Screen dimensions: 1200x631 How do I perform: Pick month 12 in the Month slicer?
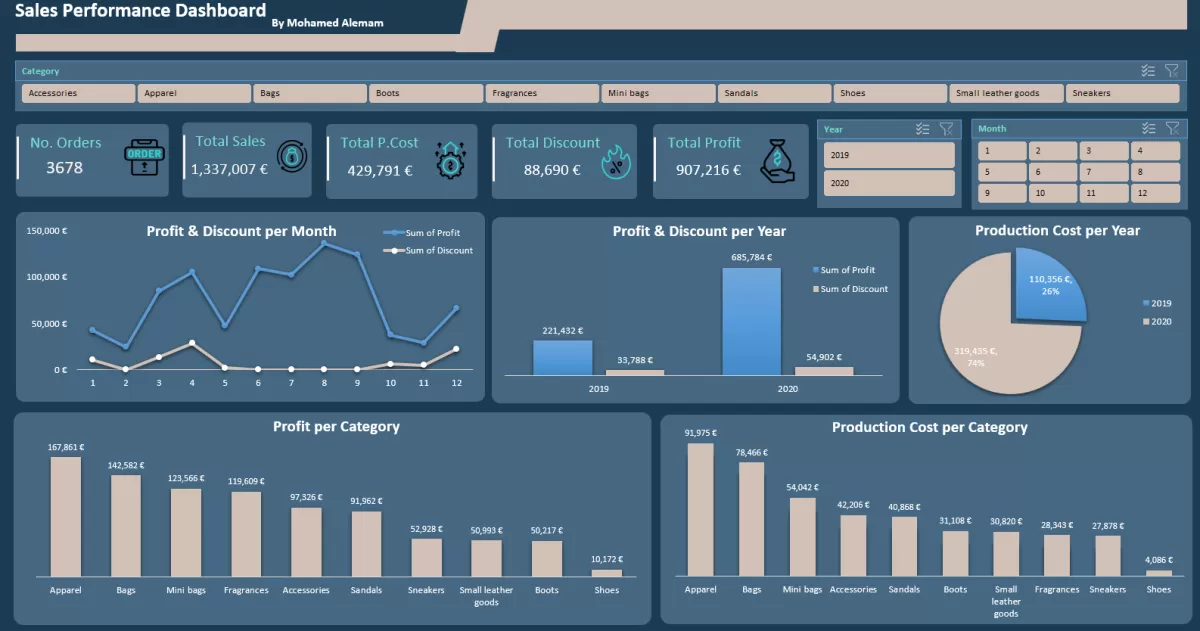(x=1155, y=194)
